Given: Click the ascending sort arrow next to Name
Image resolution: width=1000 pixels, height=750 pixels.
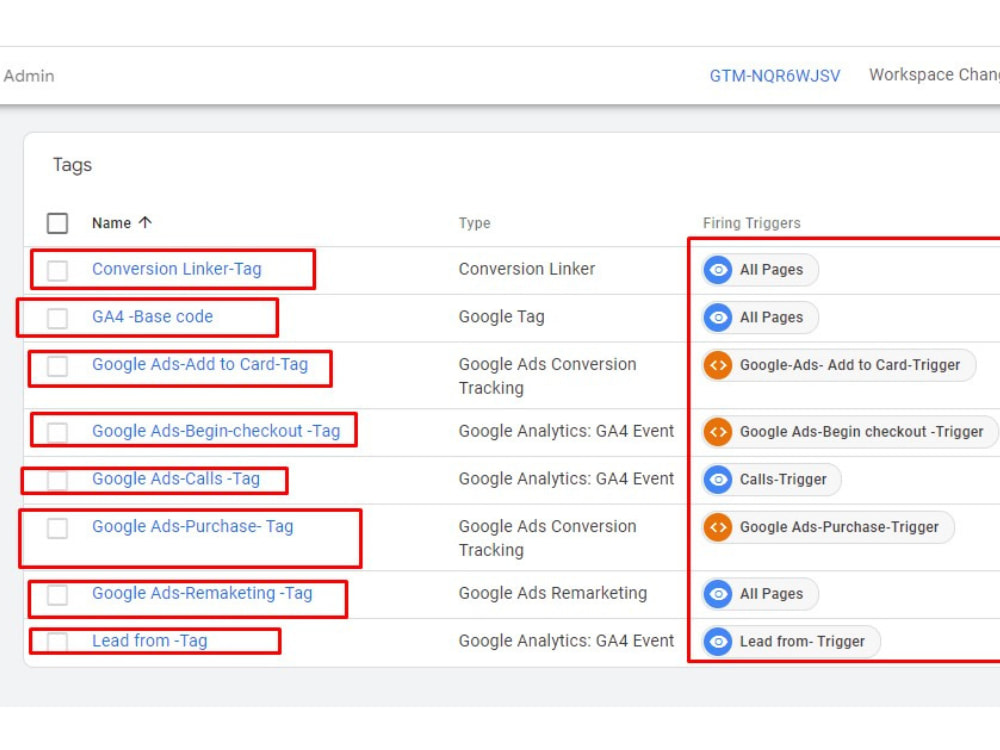Looking at the screenshot, I should click(145, 223).
